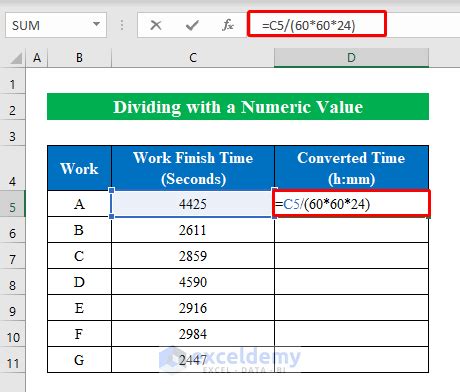This screenshot has height=392, width=460.
Task: Click the 'Work' header cell
Action: (79, 168)
